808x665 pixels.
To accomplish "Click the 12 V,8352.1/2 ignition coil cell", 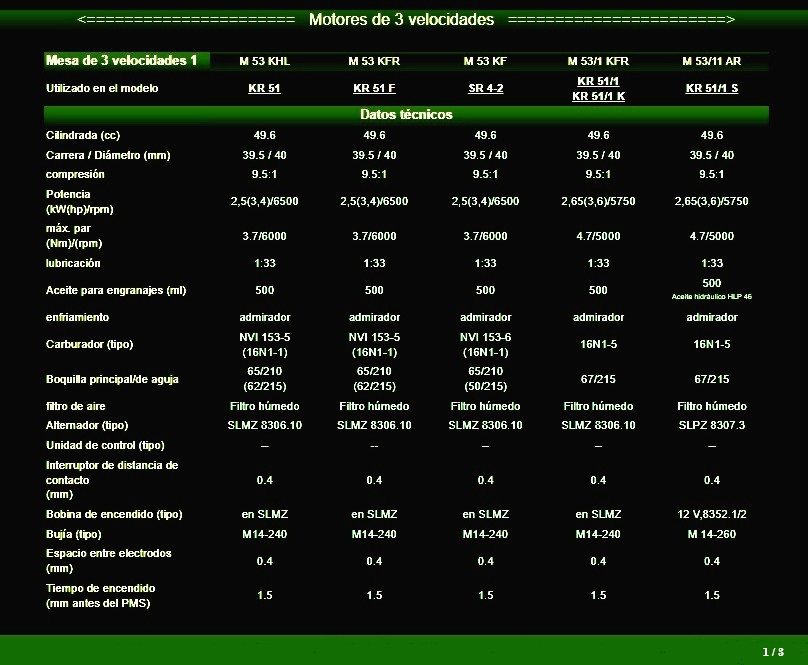I will click(x=711, y=514).
